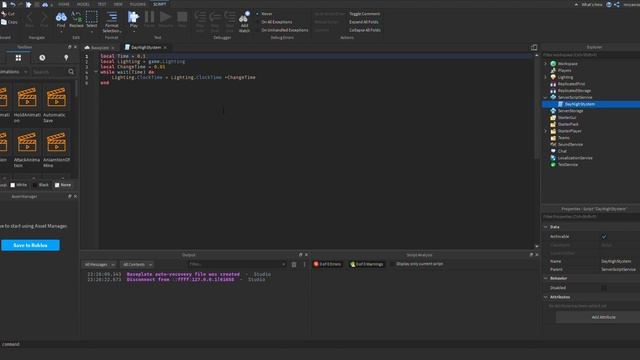Click Toggle Comment action

[364, 14]
